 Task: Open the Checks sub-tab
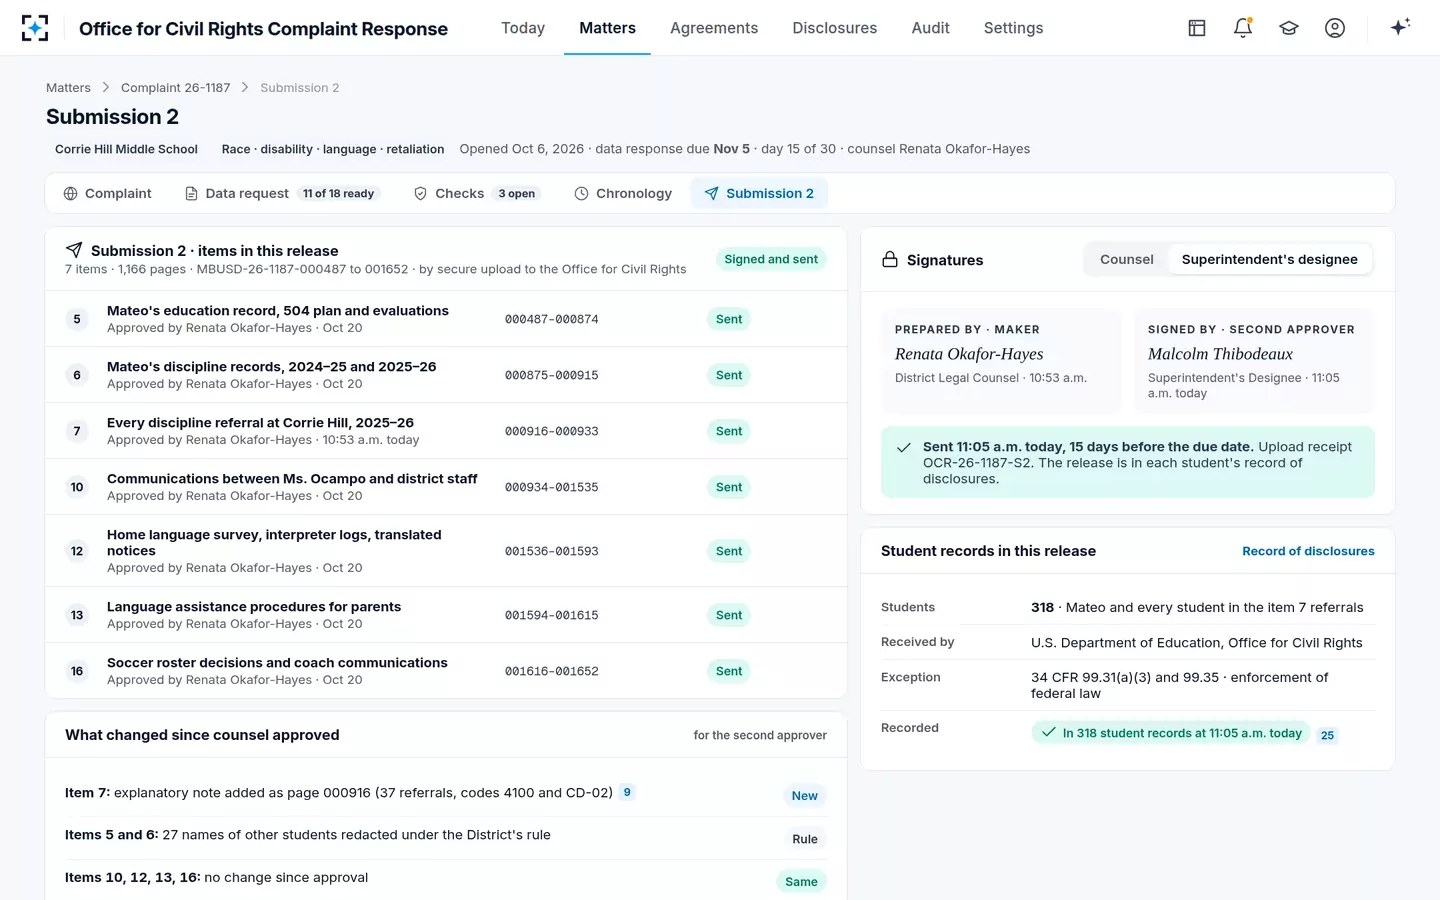476,193
